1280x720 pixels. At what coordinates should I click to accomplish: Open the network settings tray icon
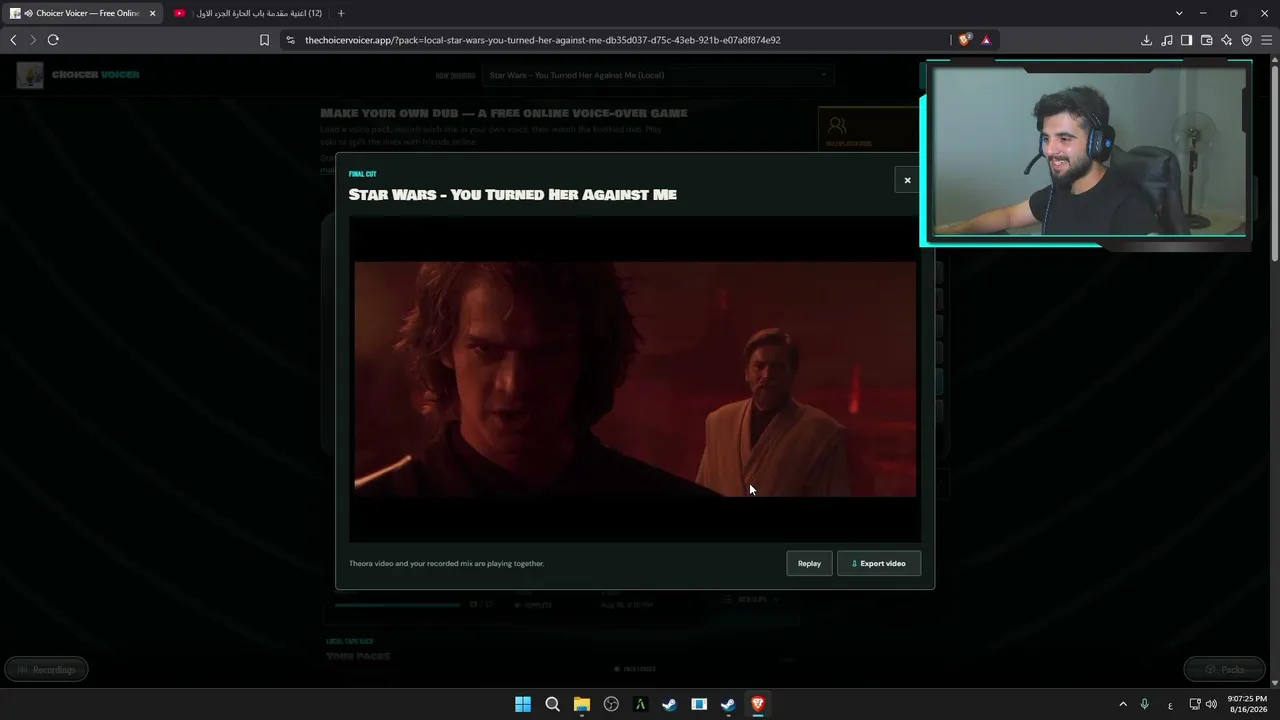click(1195, 704)
